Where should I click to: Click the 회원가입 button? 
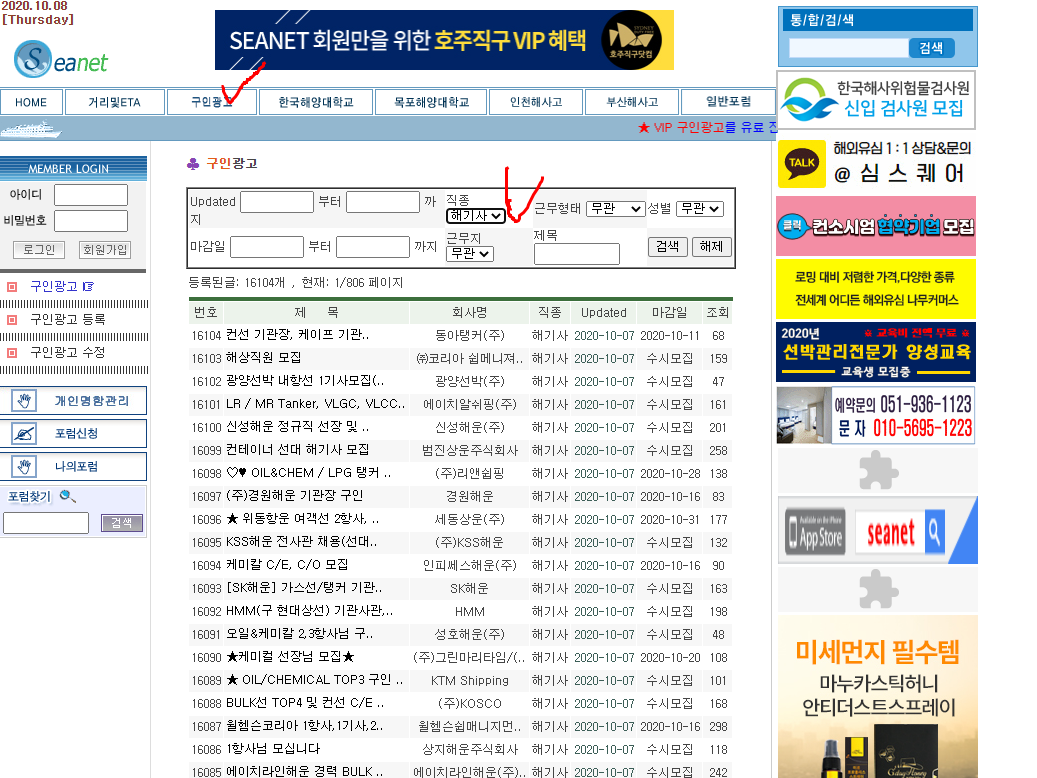[x=104, y=249]
